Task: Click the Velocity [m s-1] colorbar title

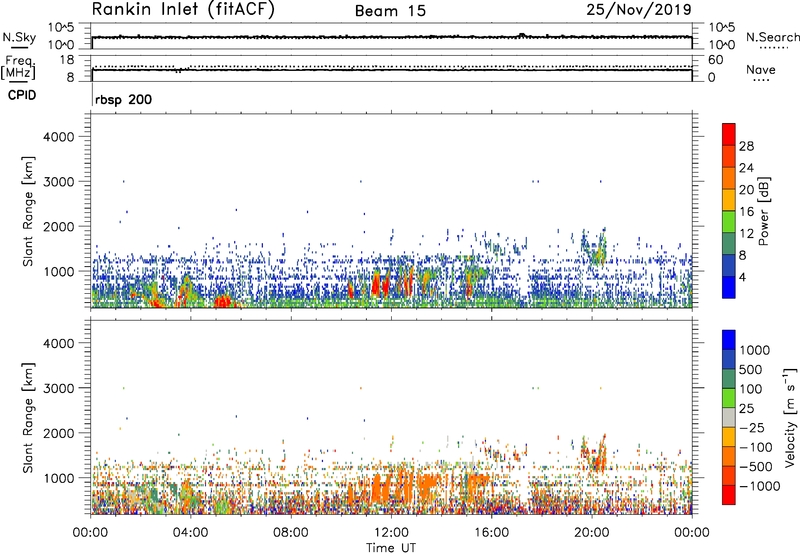Action: pos(790,417)
